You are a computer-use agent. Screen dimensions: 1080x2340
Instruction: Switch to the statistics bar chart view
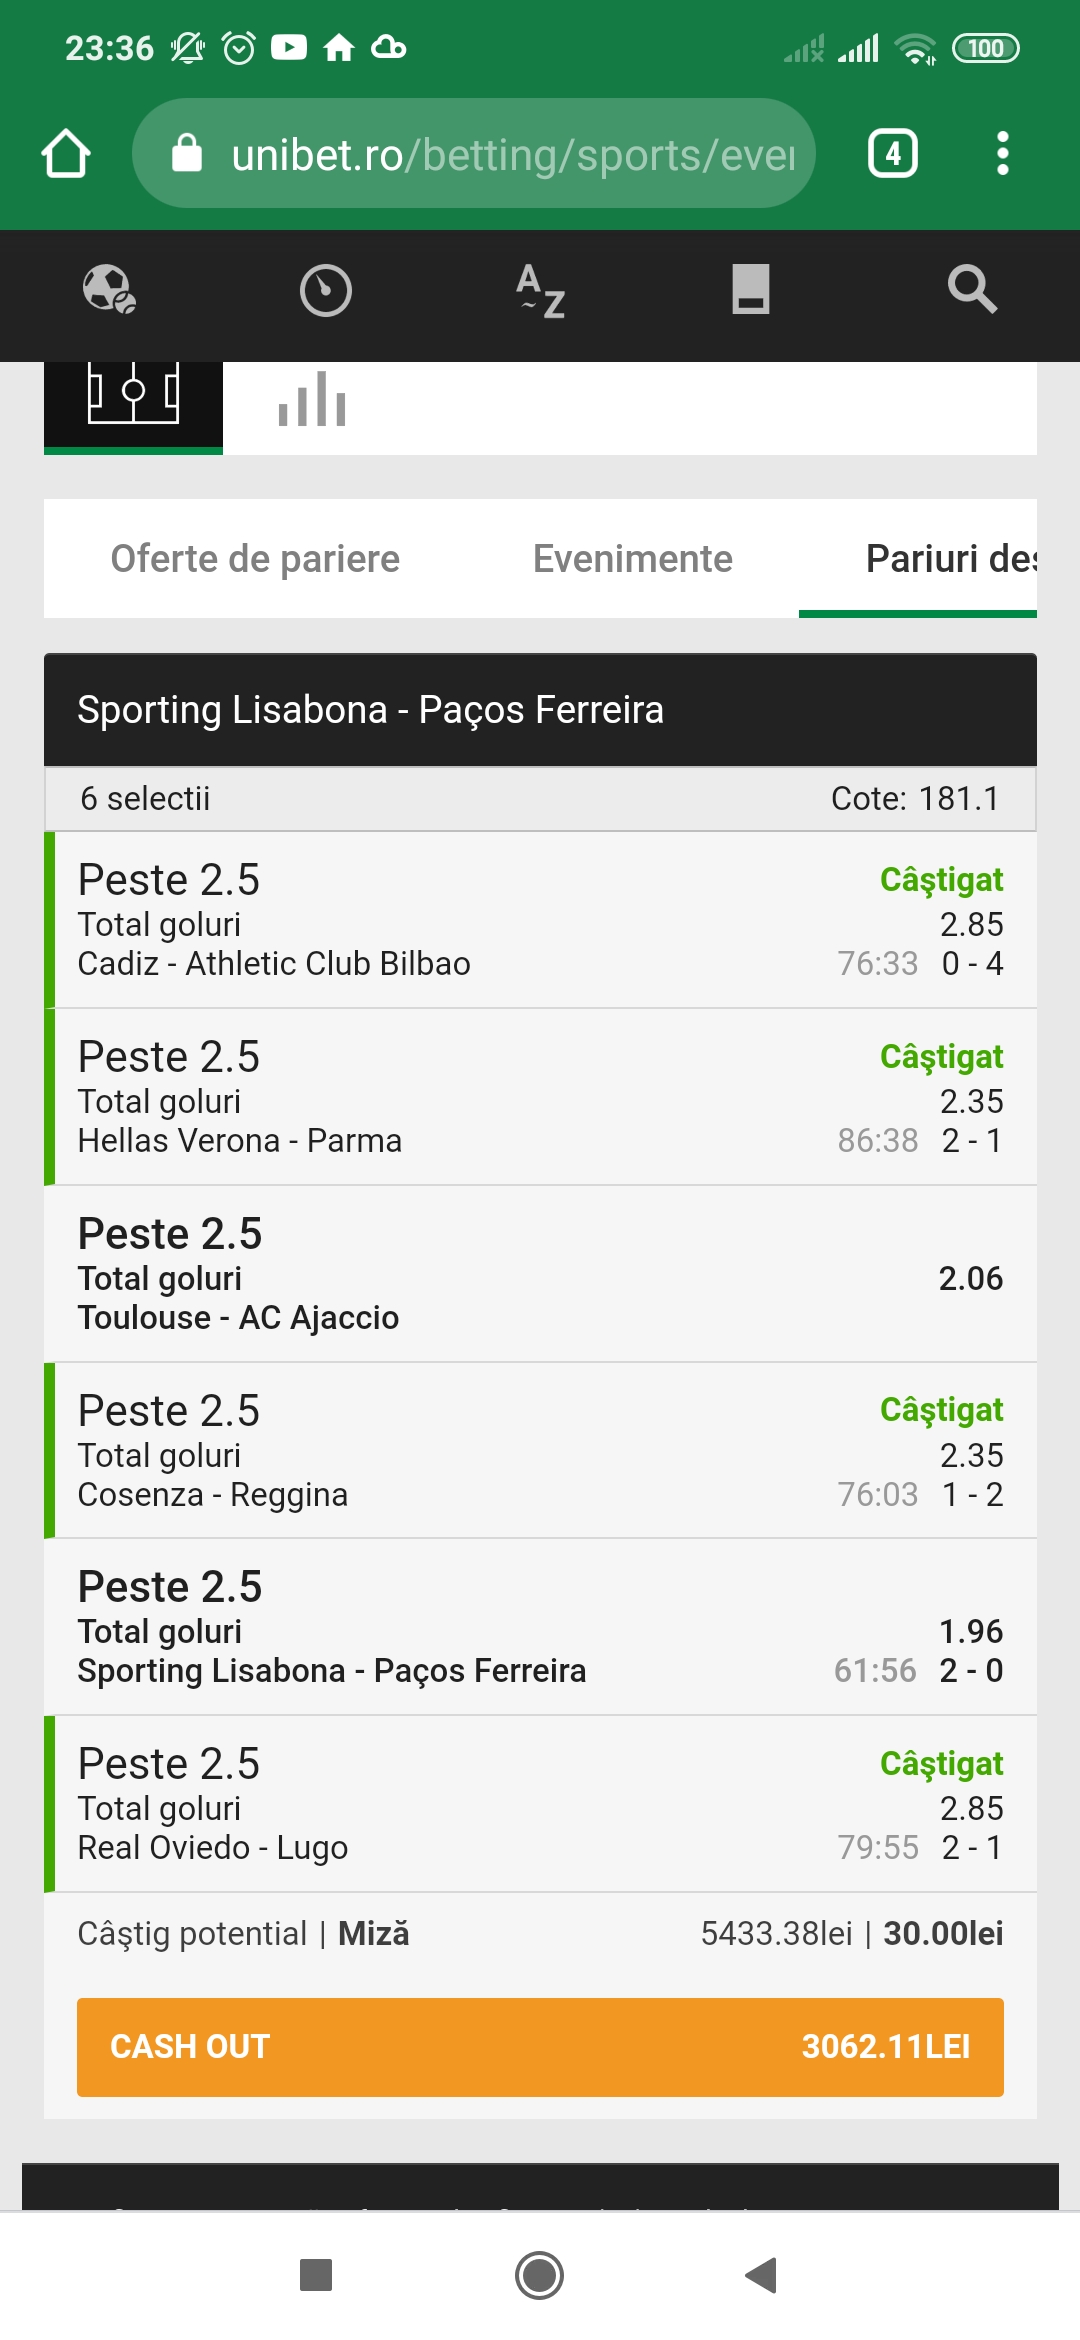click(x=312, y=400)
